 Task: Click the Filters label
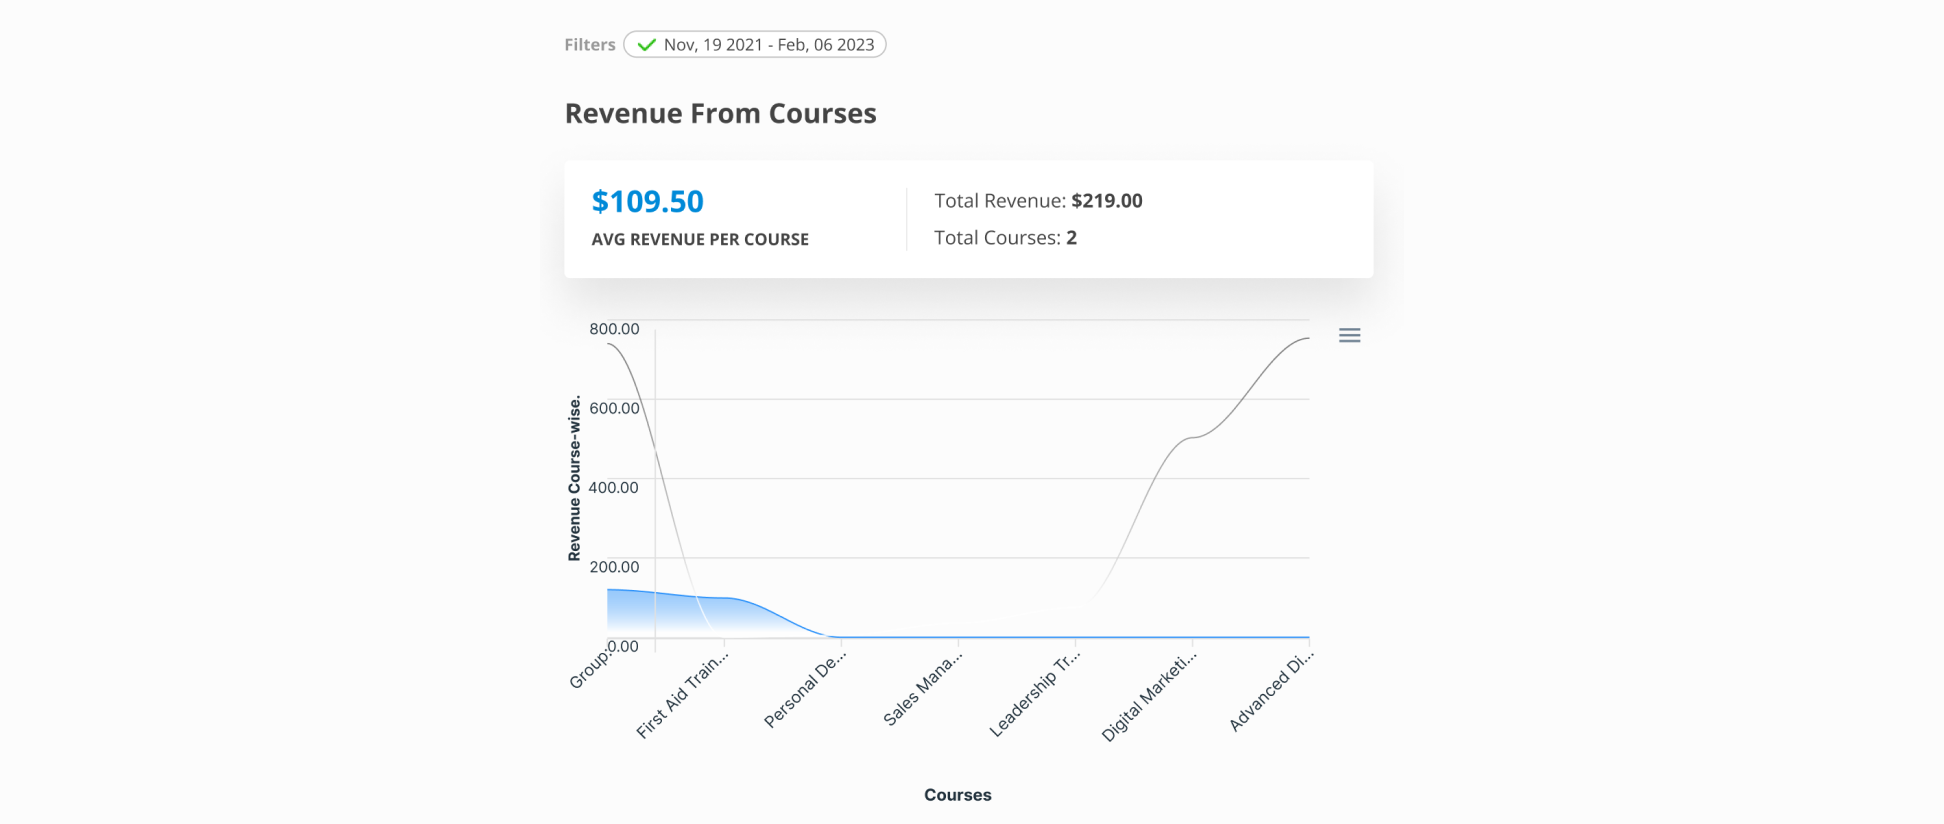[589, 45]
